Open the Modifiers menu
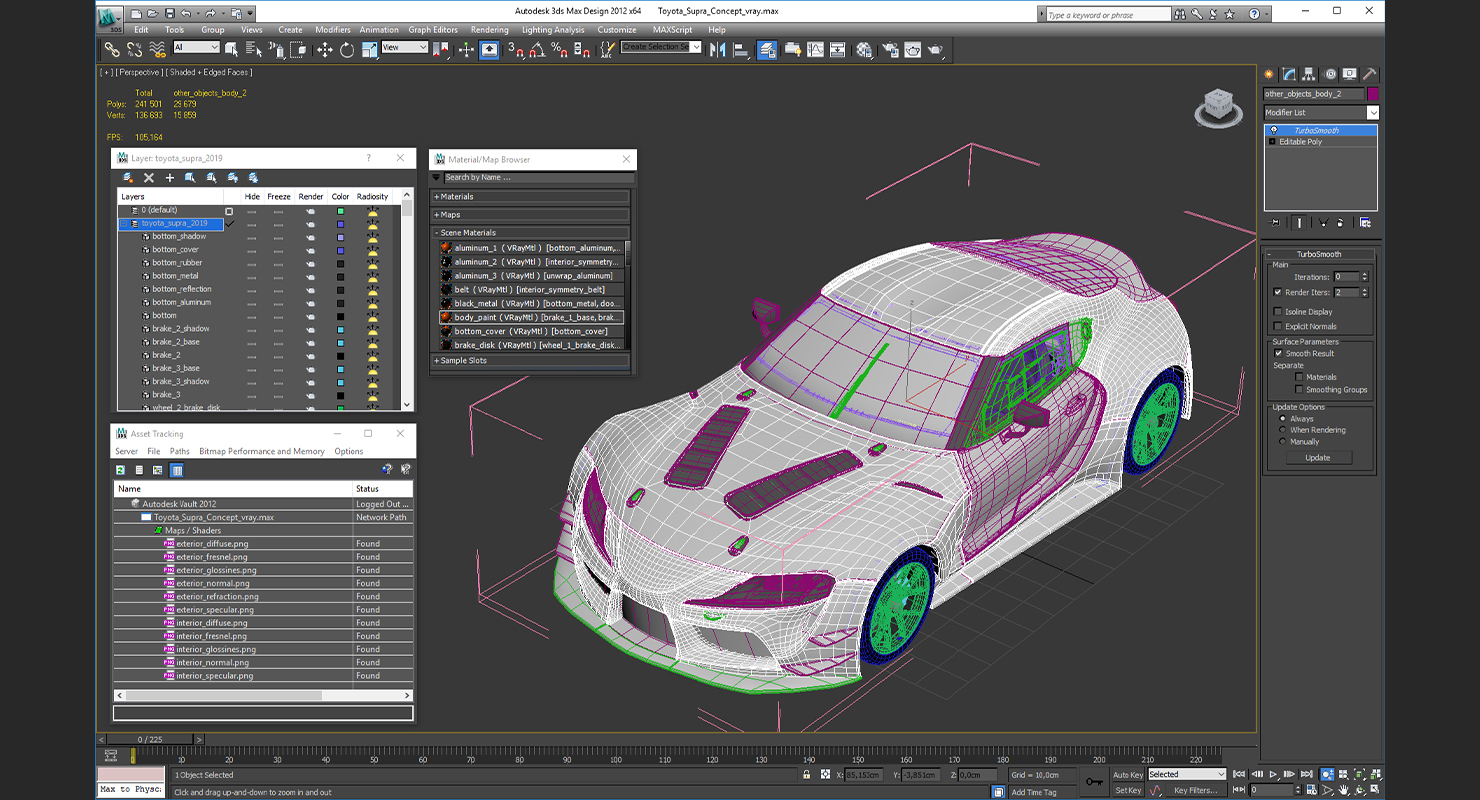This screenshot has width=1480, height=800. (333, 30)
